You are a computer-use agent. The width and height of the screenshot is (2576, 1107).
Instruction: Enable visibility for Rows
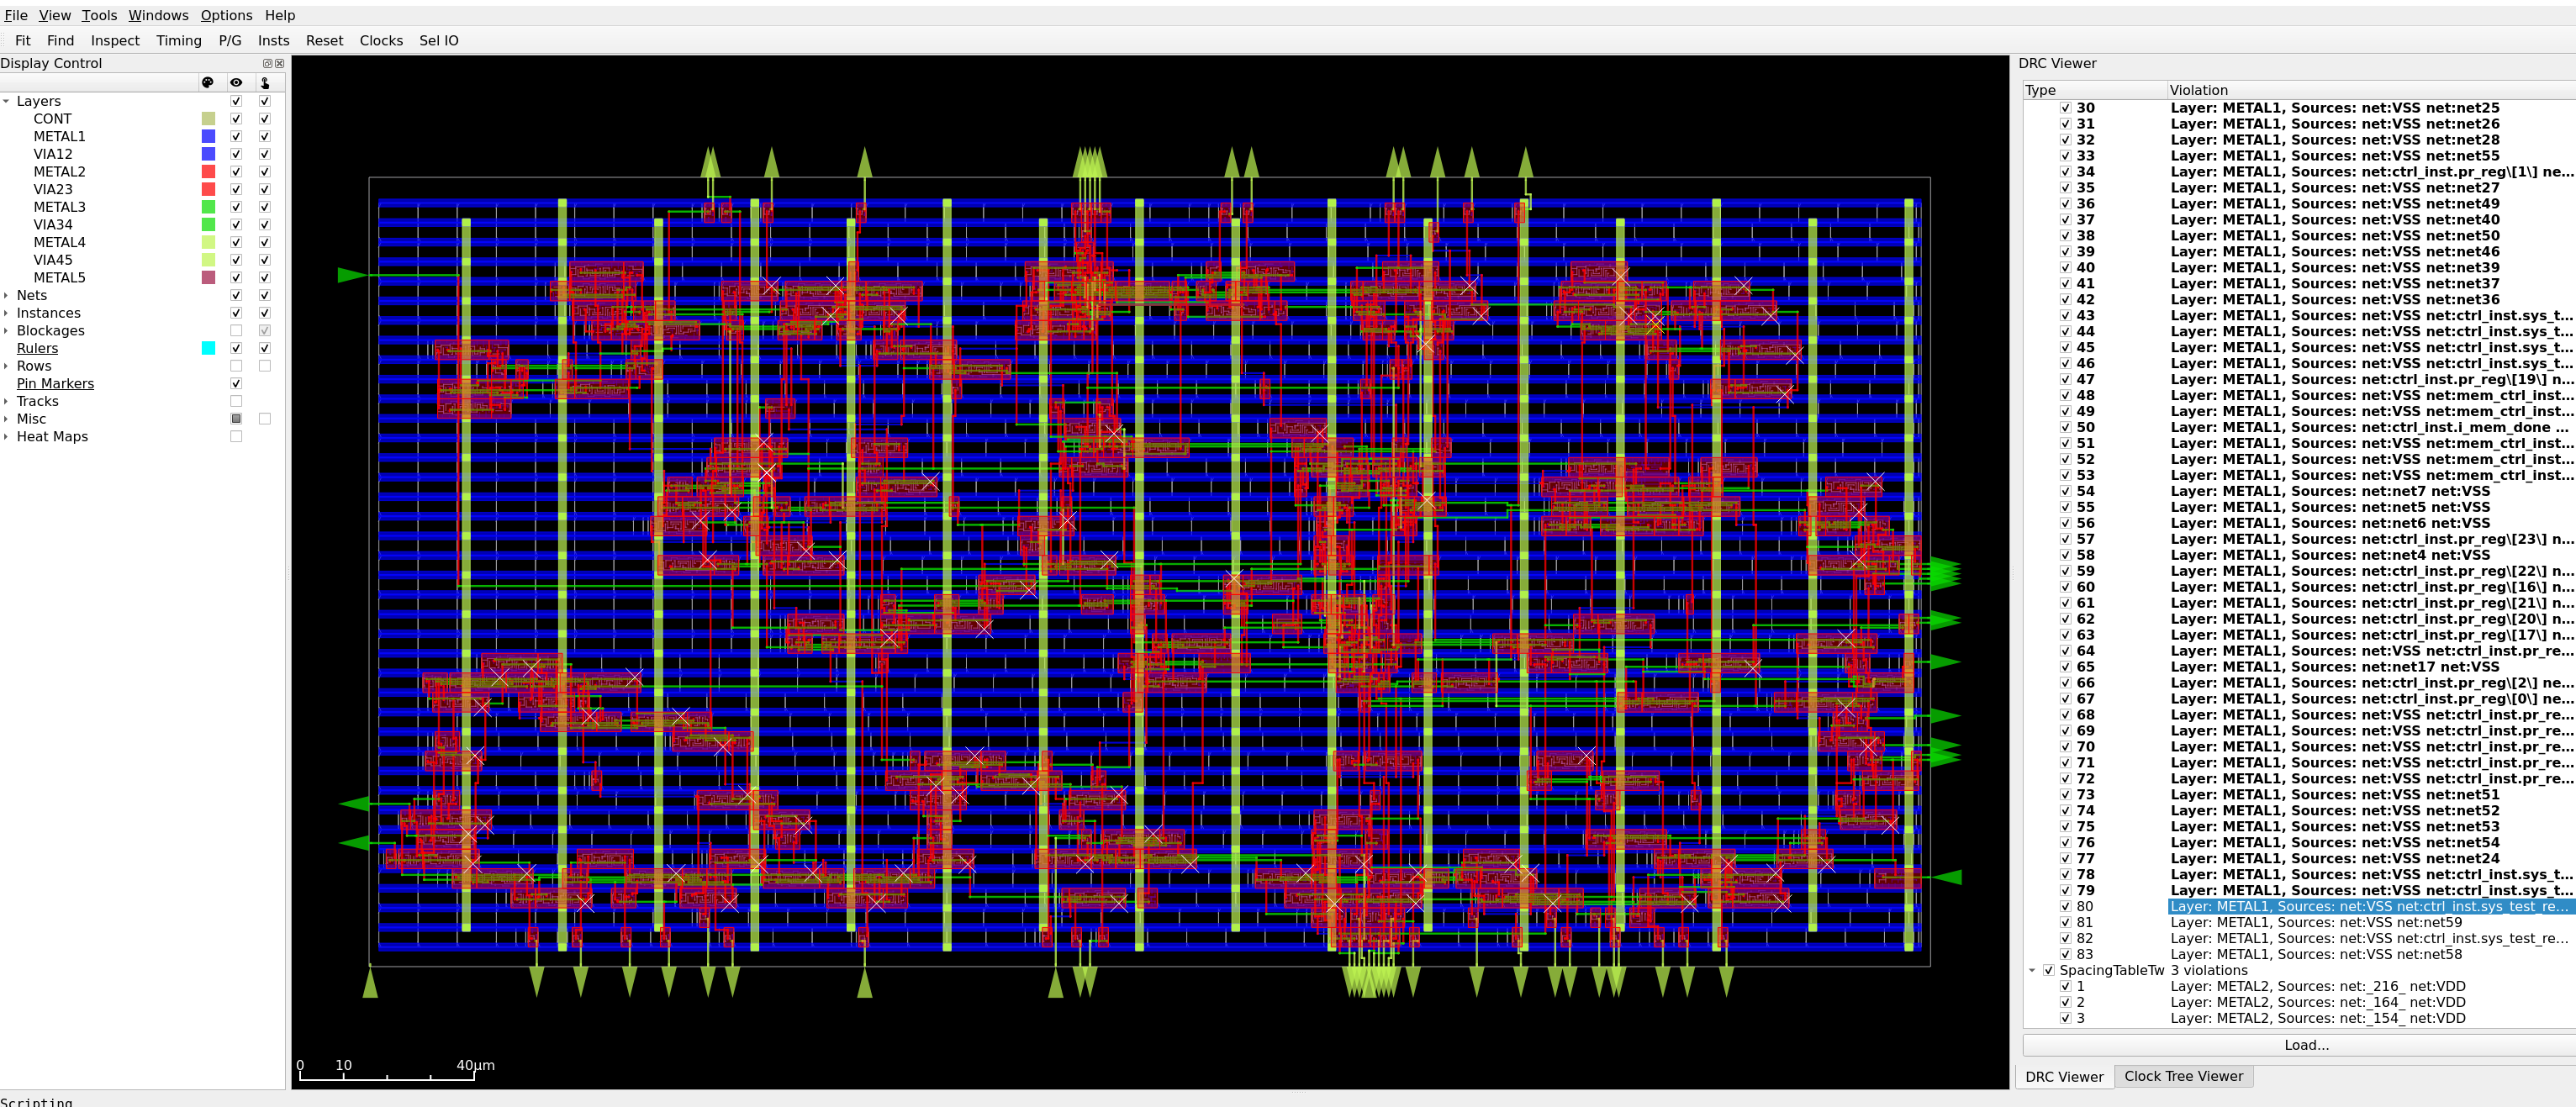click(x=236, y=366)
